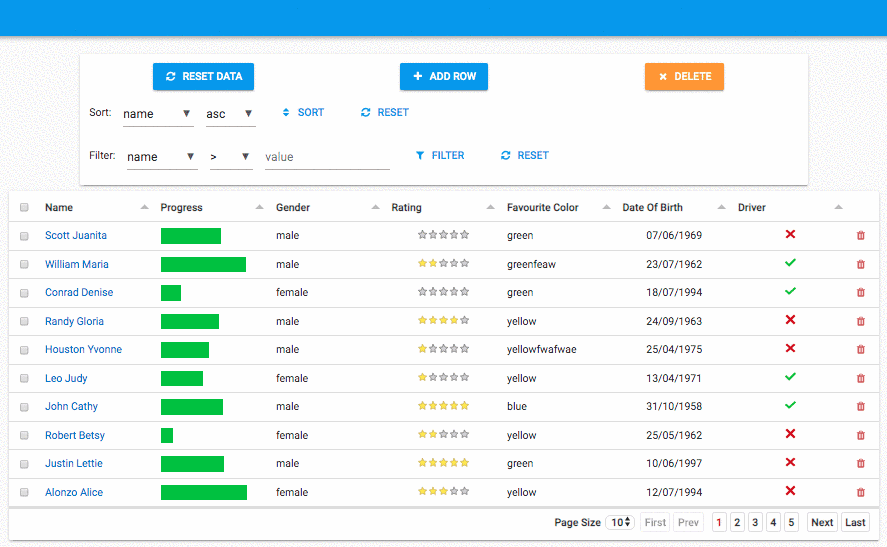Click the progress bar for William Maria
This screenshot has width=887, height=547.
click(x=203, y=264)
